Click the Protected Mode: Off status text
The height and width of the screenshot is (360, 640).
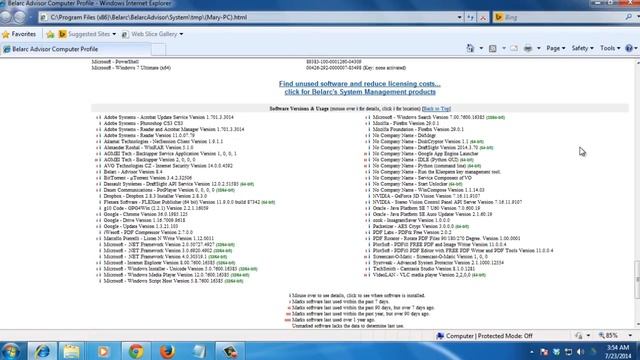(x=505, y=336)
